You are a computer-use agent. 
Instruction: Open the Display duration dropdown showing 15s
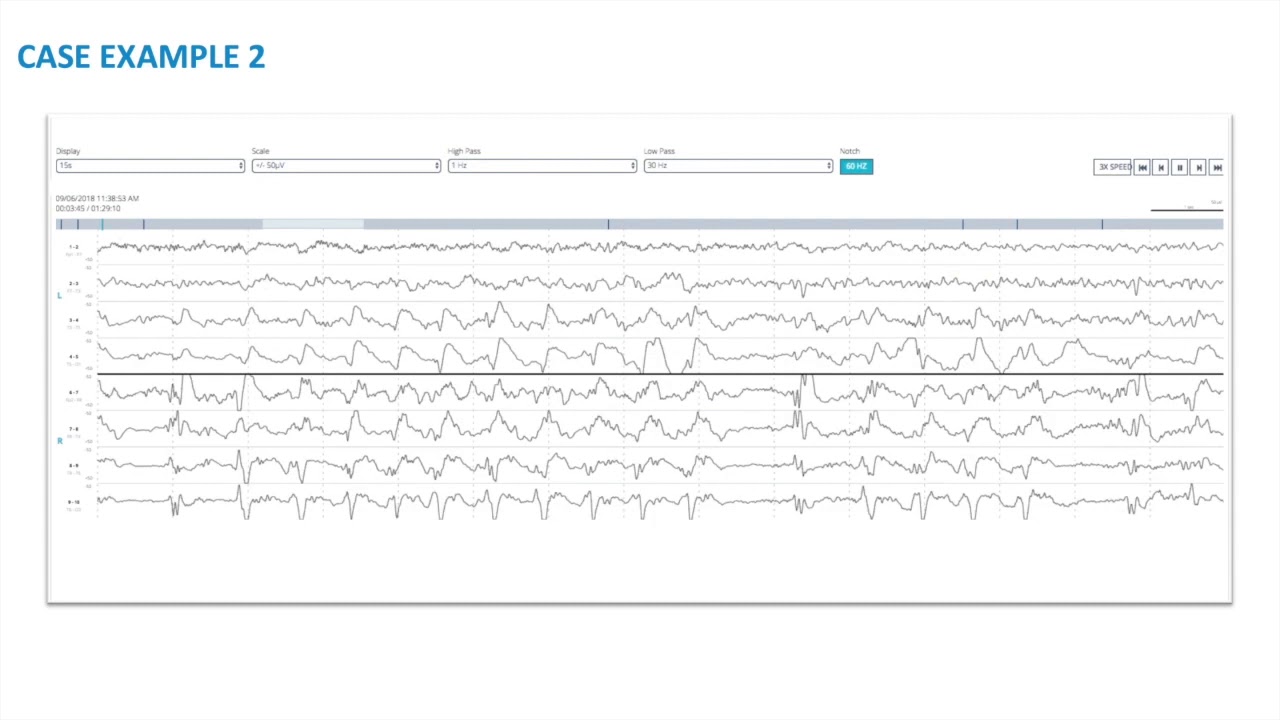tap(150, 165)
